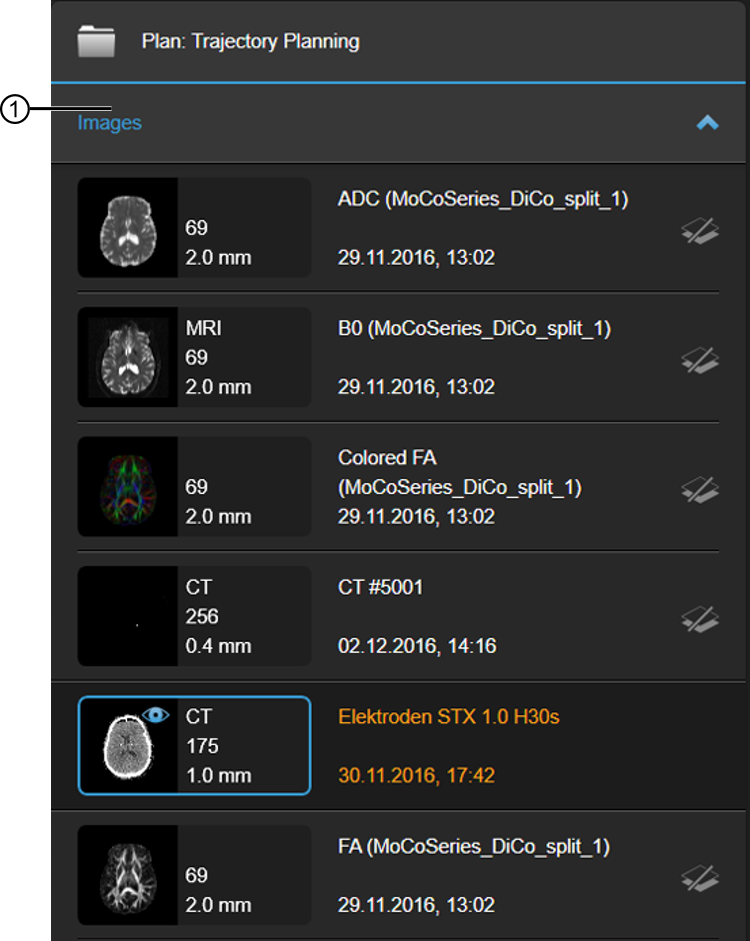750x941 pixels.
Task: Click the ADC (MoCoSeries_DiCo_split_1) name
Action: tap(483, 199)
